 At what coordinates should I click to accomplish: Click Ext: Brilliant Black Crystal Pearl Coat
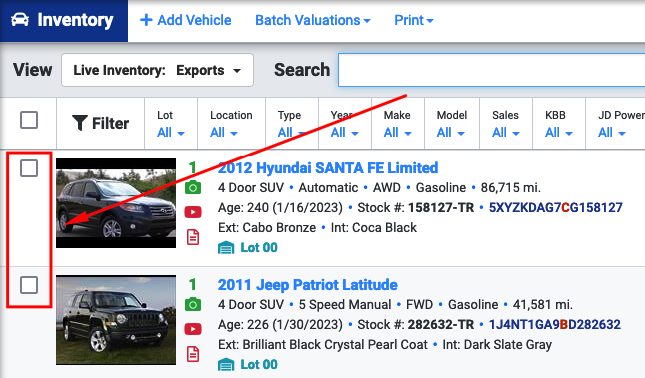(x=323, y=344)
